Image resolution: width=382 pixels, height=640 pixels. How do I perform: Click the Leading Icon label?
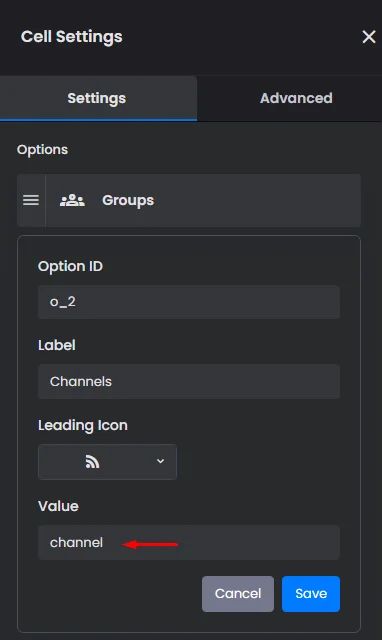click(x=83, y=425)
